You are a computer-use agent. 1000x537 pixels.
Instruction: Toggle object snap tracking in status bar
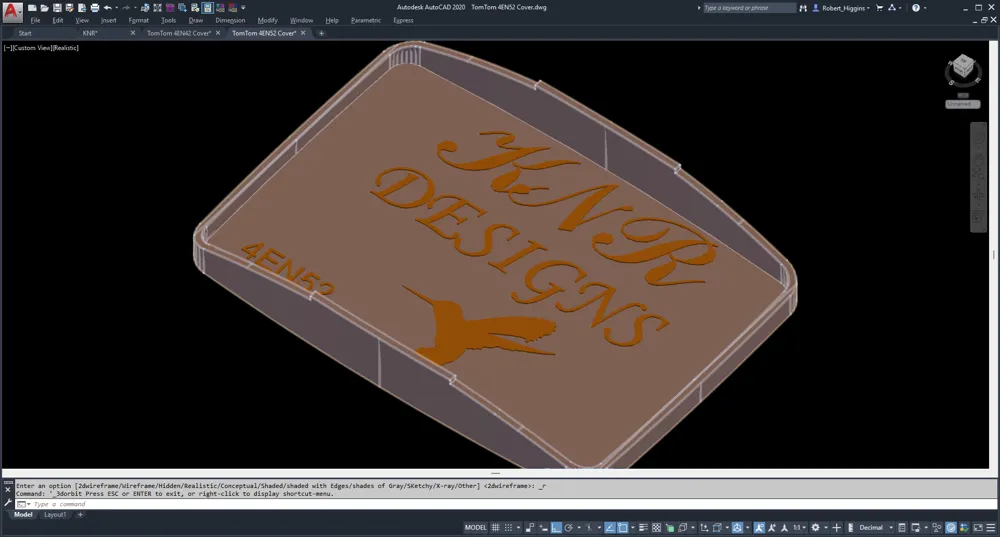(609, 527)
